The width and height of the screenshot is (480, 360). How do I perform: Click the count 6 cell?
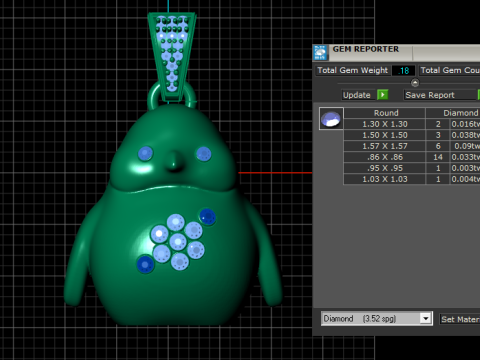pos(438,146)
